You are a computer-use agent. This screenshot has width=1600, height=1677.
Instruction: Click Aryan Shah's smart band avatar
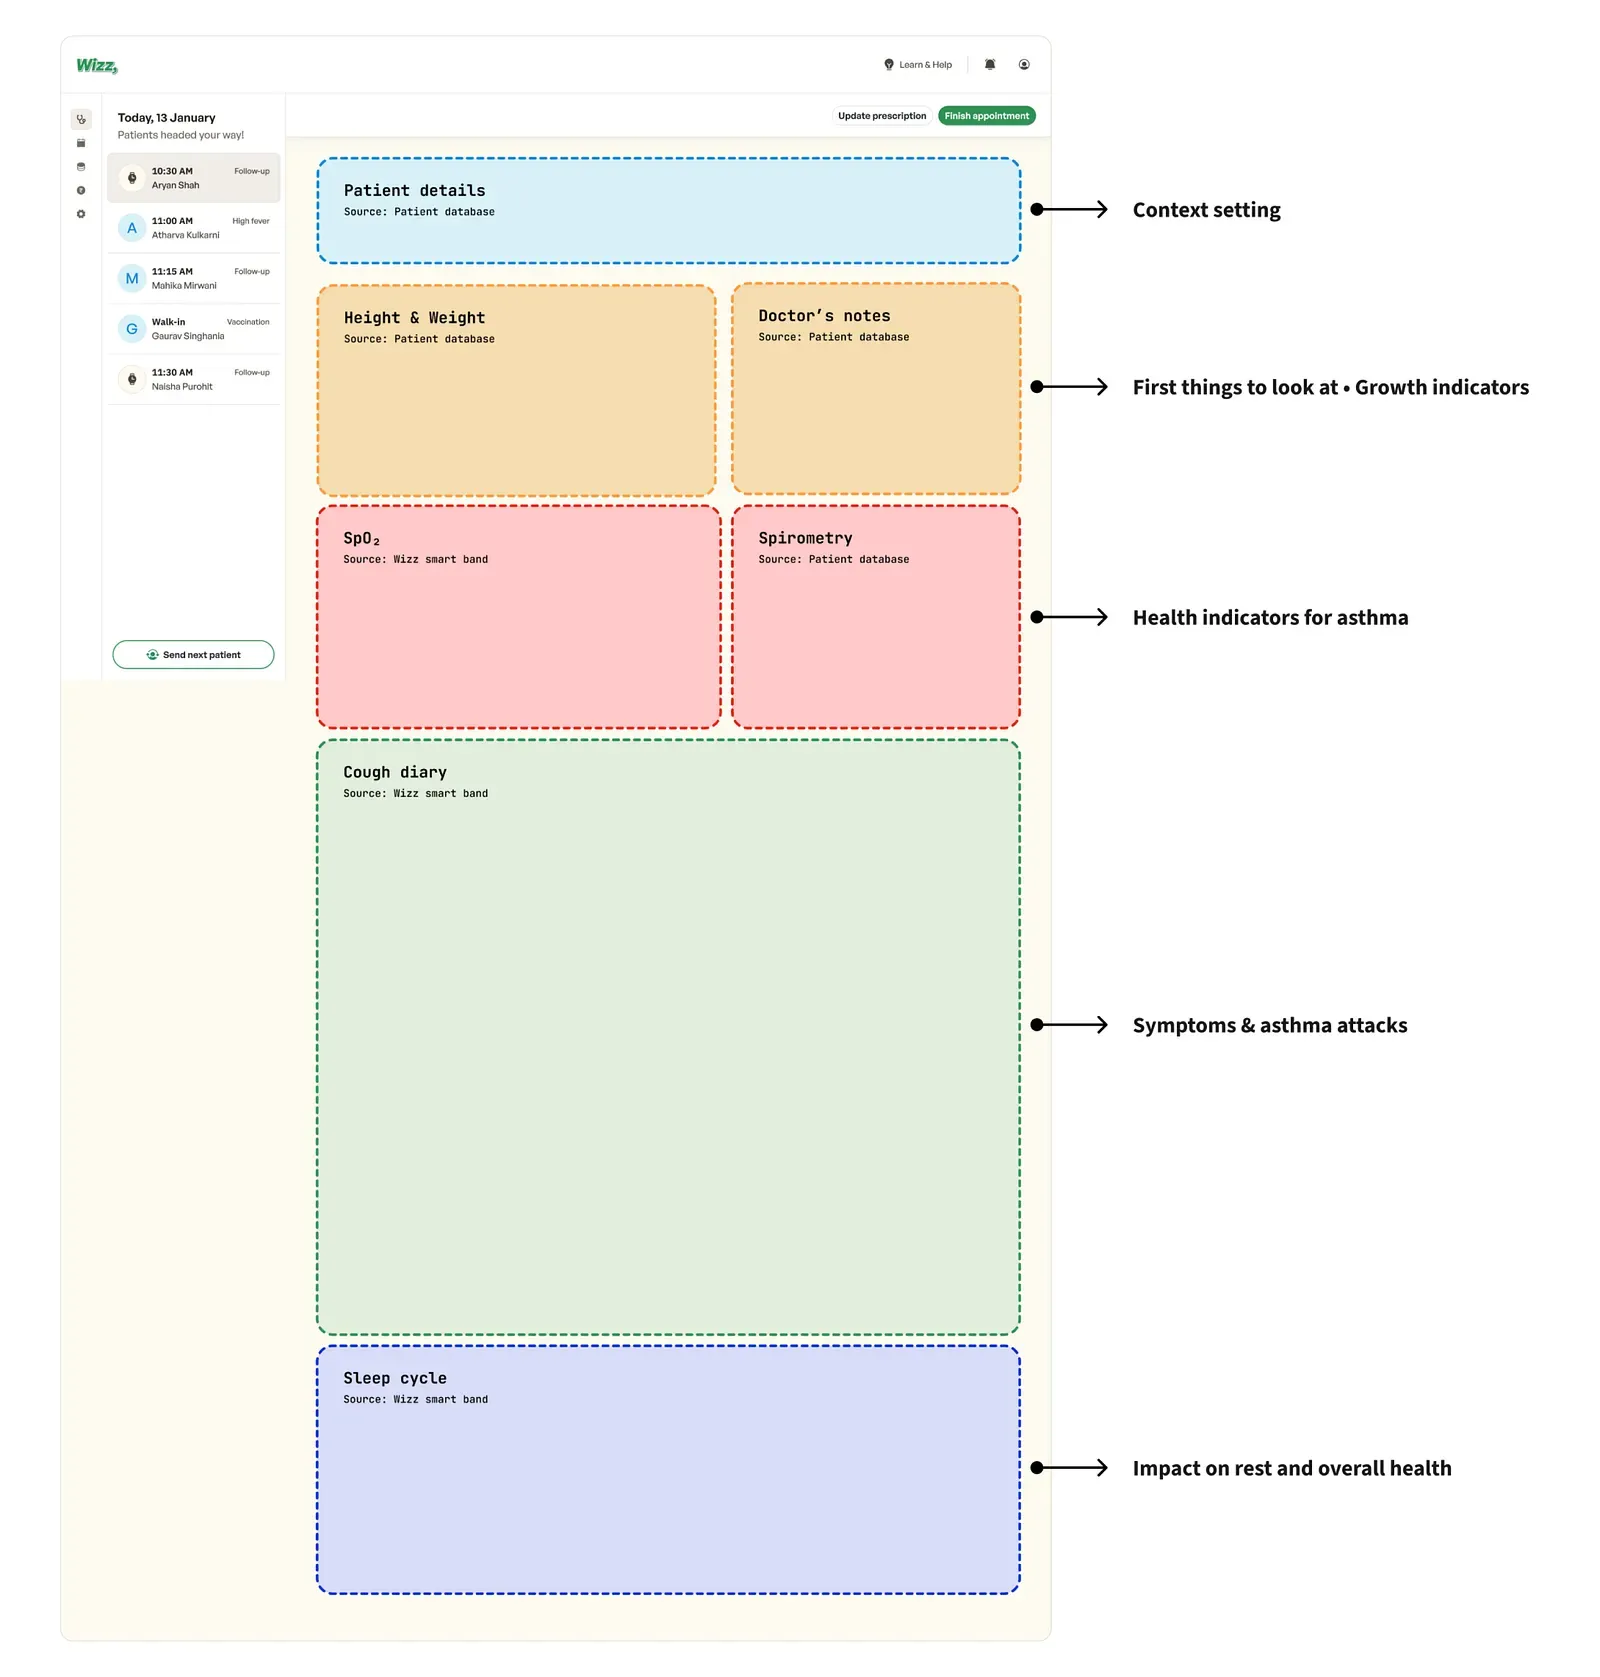click(x=132, y=178)
